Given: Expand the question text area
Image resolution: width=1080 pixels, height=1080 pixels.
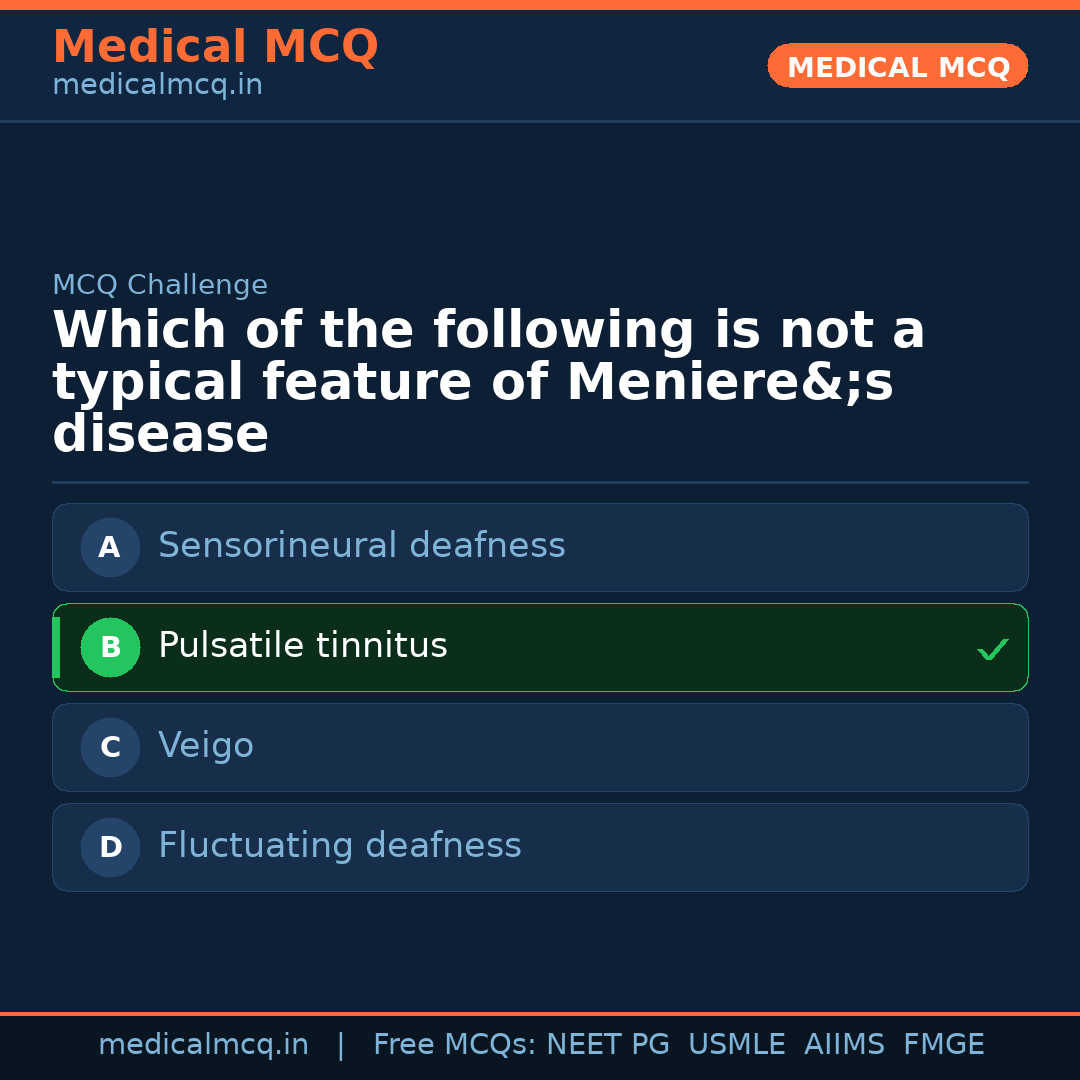Looking at the screenshot, I should pyautogui.click(x=489, y=380).
